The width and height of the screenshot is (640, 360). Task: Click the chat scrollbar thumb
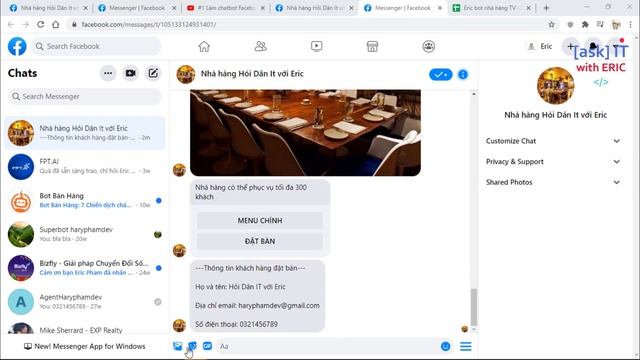coord(473,307)
